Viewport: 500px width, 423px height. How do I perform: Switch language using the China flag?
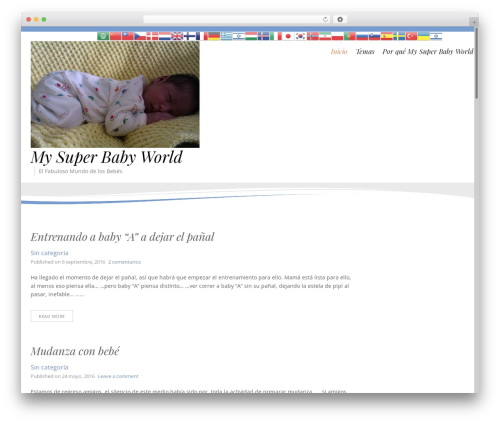pos(115,36)
